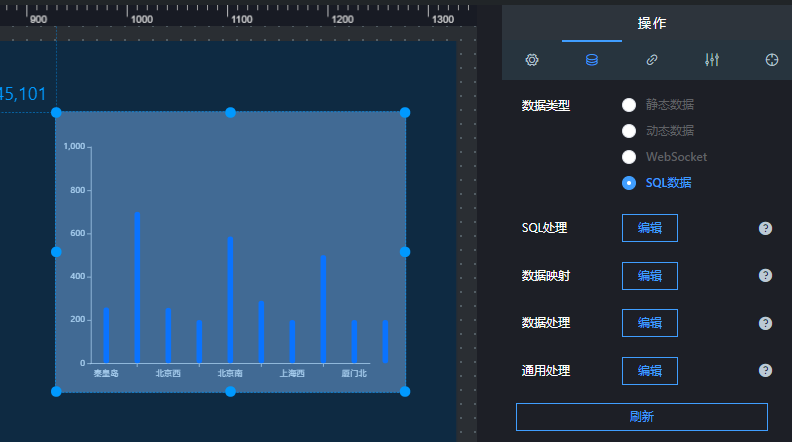Viewport: 792px width, 442px height.
Task: Select 动态数据 radio option
Action: pos(629,131)
